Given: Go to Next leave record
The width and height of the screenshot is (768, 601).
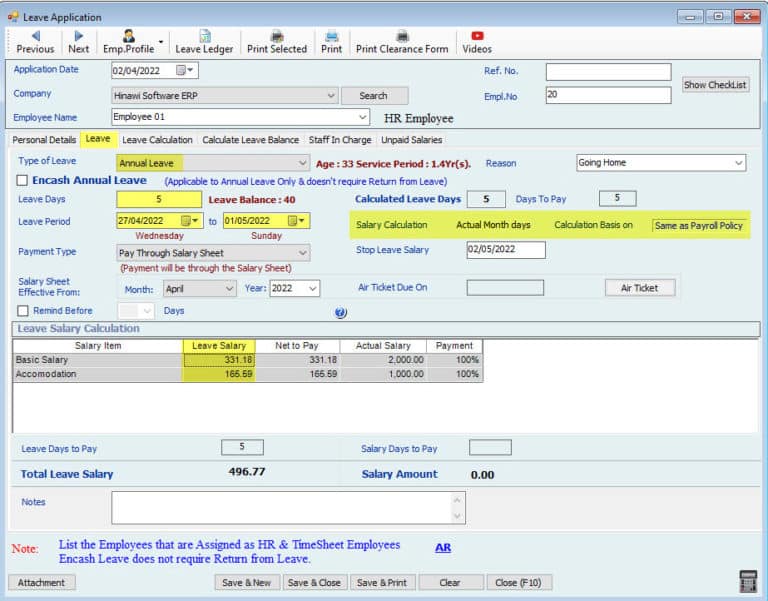Looking at the screenshot, I should tap(78, 42).
